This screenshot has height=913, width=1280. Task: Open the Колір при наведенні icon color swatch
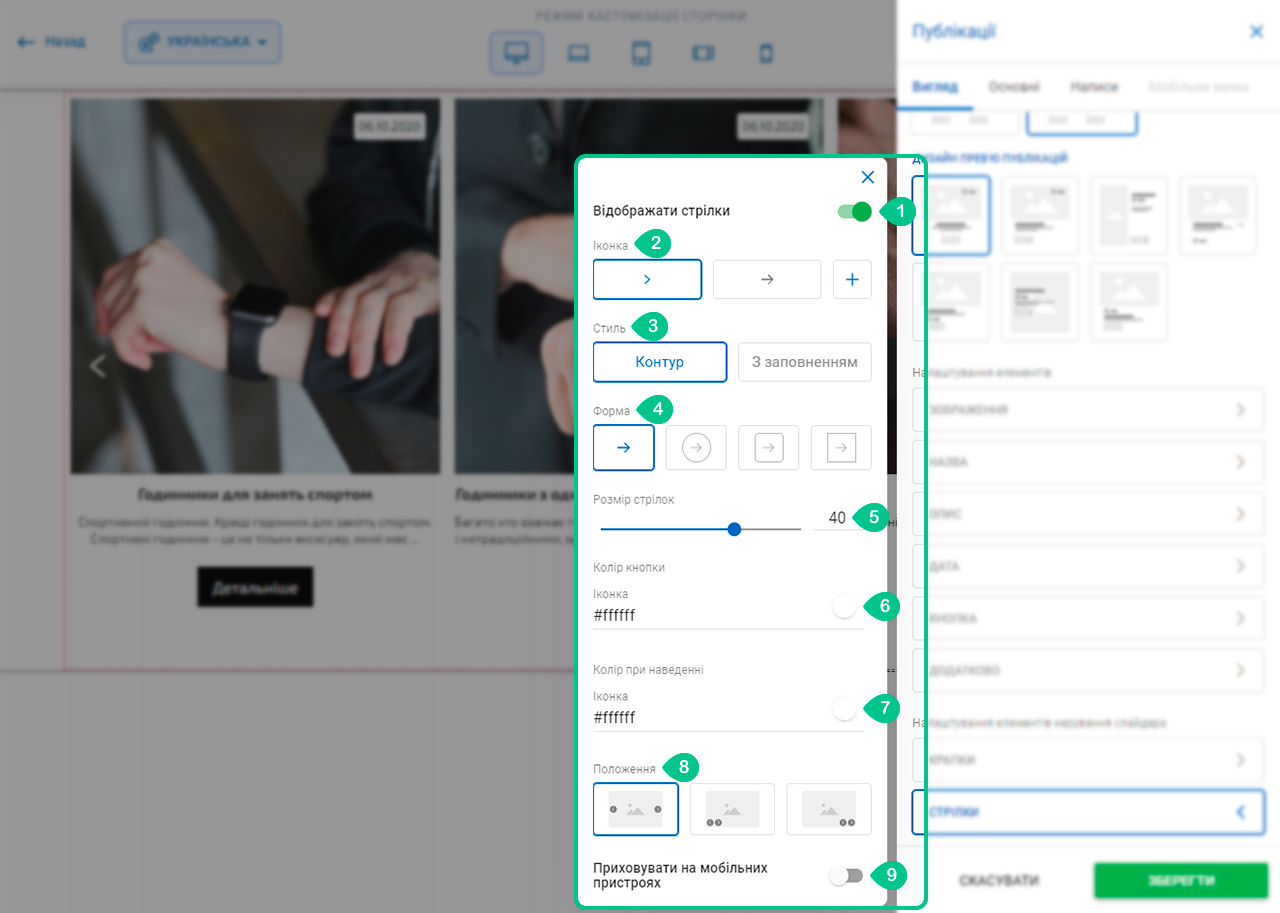click(x=845, y=708)
